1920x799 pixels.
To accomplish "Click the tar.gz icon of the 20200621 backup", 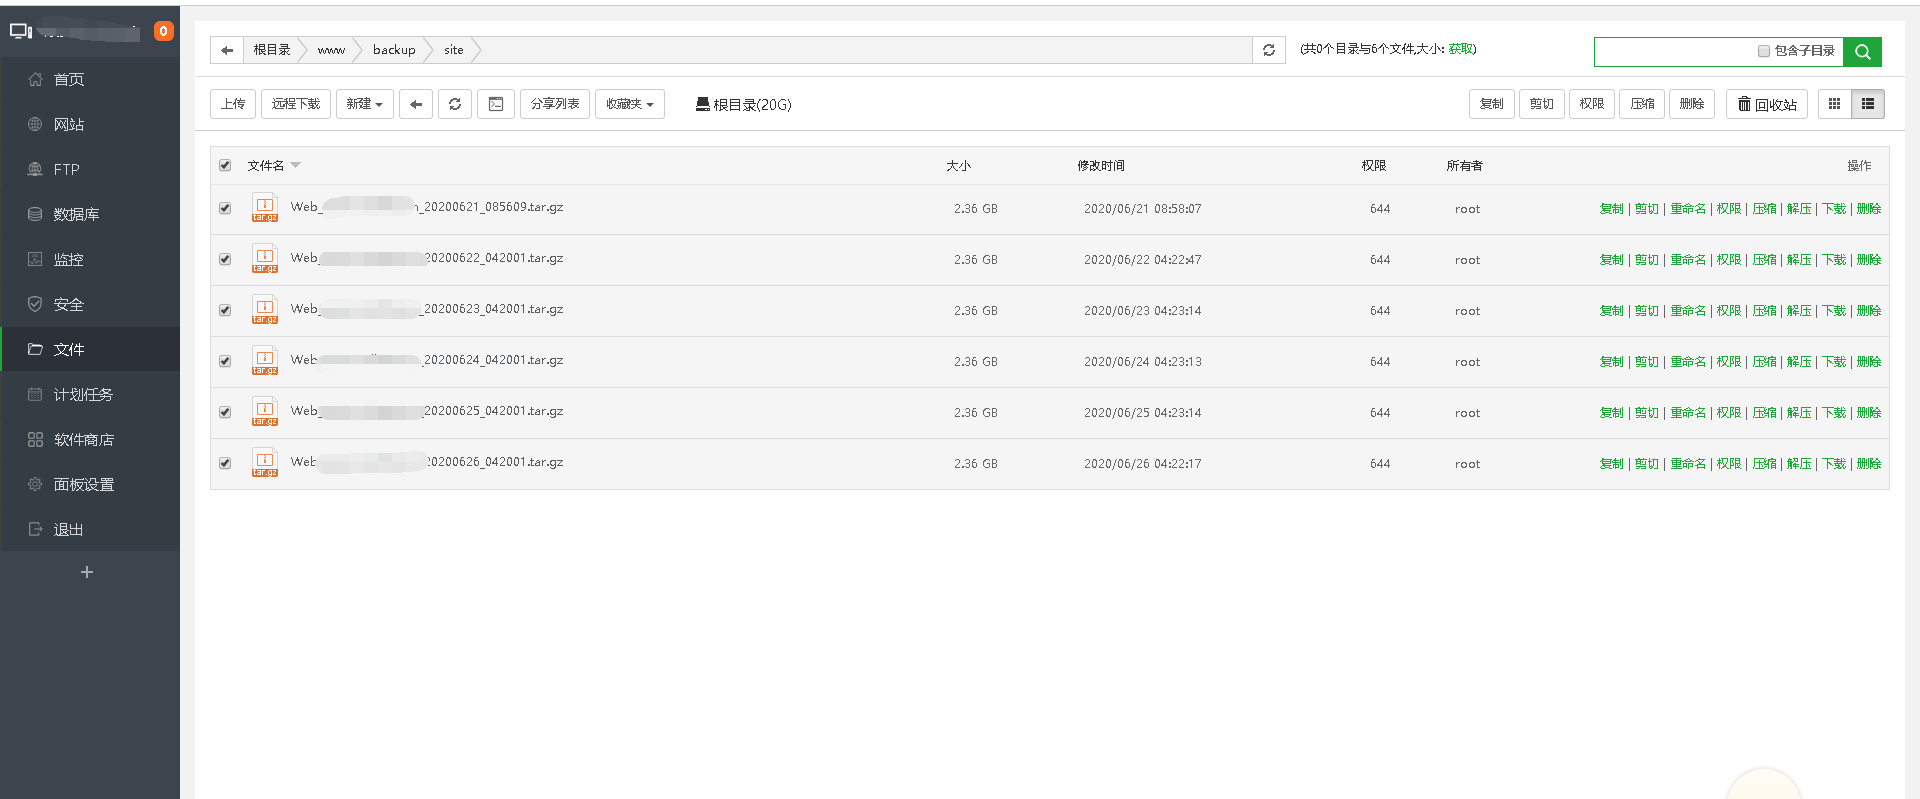I will [x=265, y=208].
